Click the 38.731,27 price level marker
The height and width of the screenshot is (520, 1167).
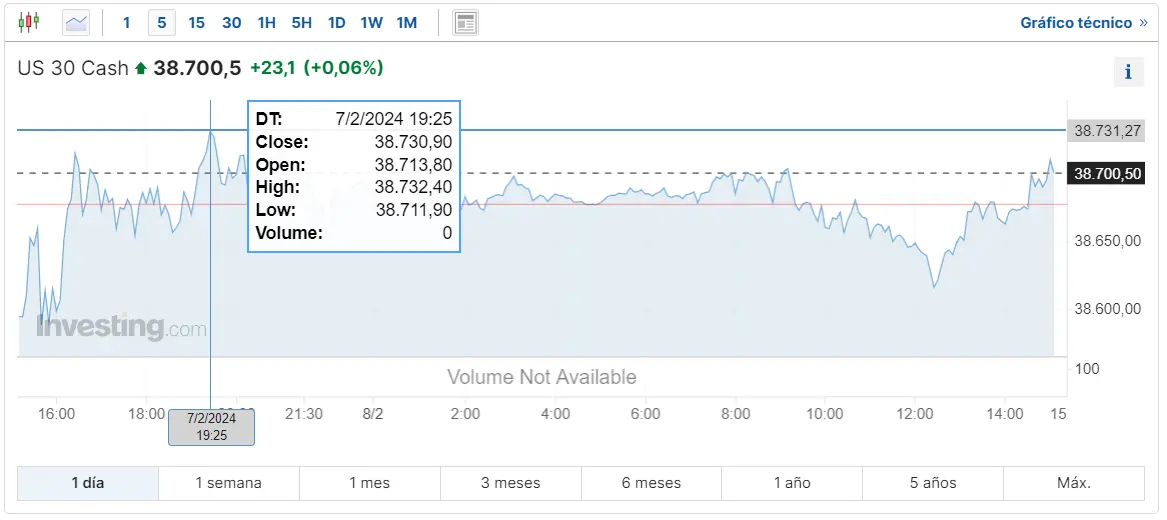[1107, 131]
